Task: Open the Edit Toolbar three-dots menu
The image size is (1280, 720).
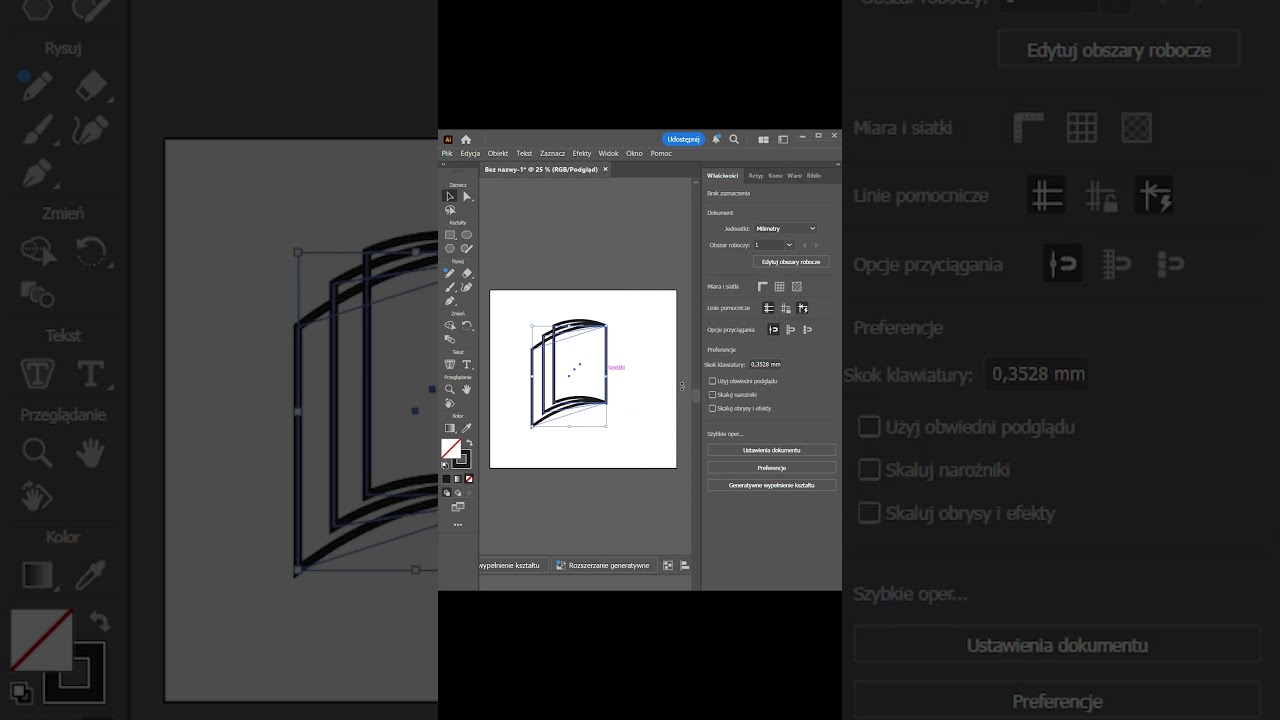Action: click(x=458, y=524)
